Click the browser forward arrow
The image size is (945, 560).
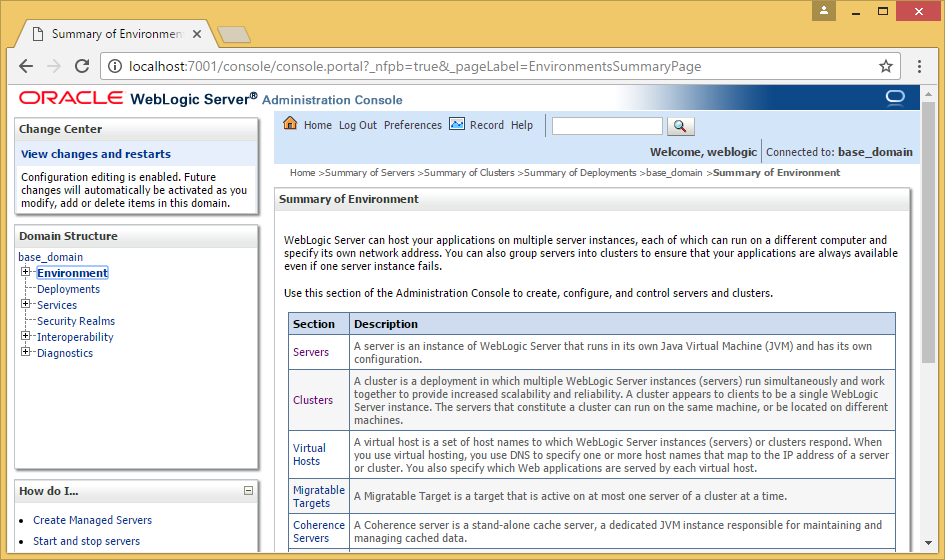click(x=54, y=66)
